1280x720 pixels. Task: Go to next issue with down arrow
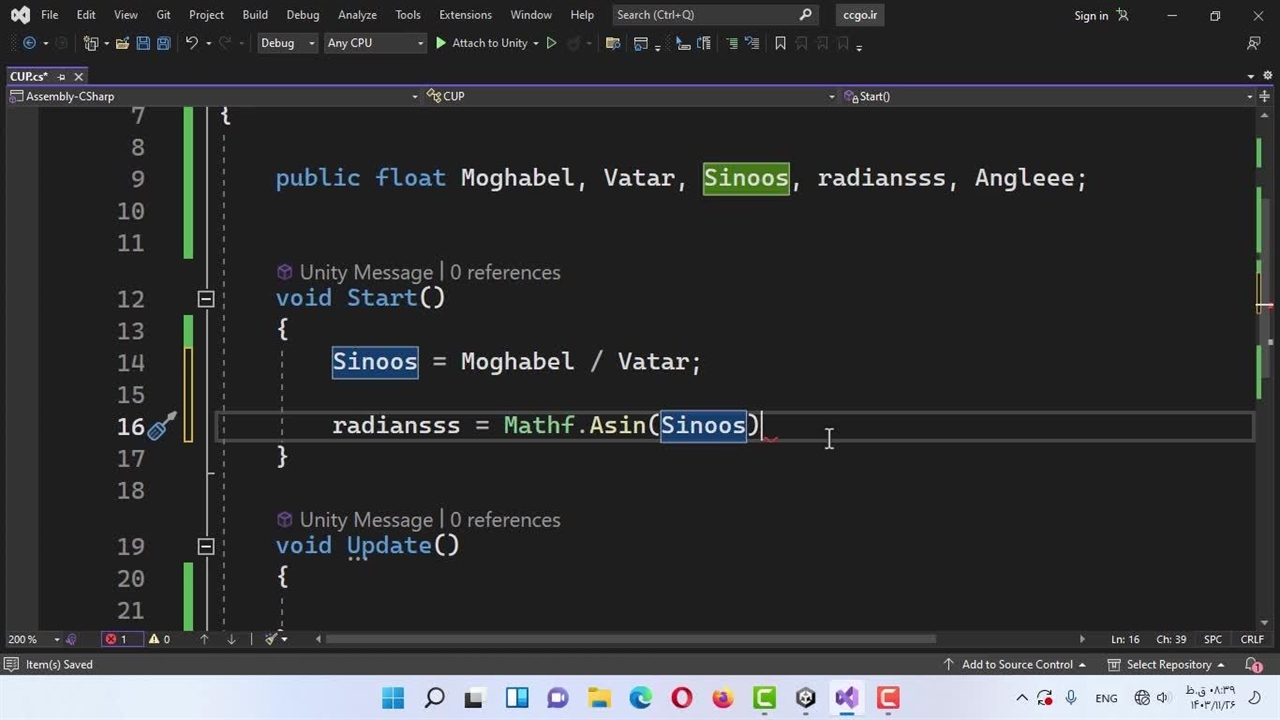[x=231, y=639]
